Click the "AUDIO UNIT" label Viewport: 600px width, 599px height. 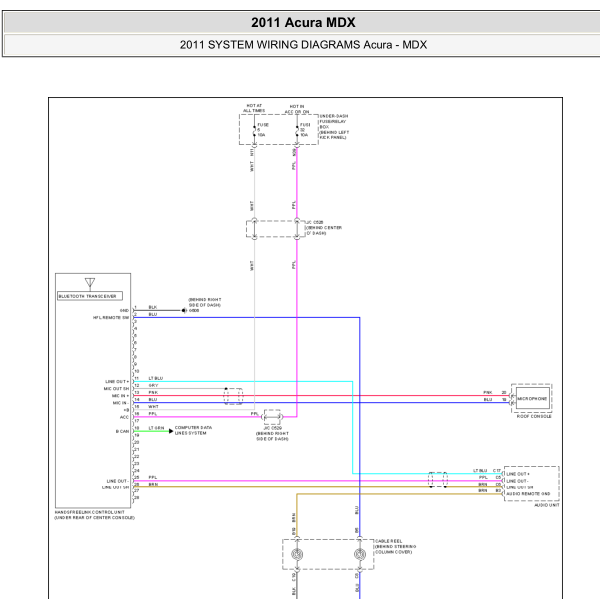547,505
